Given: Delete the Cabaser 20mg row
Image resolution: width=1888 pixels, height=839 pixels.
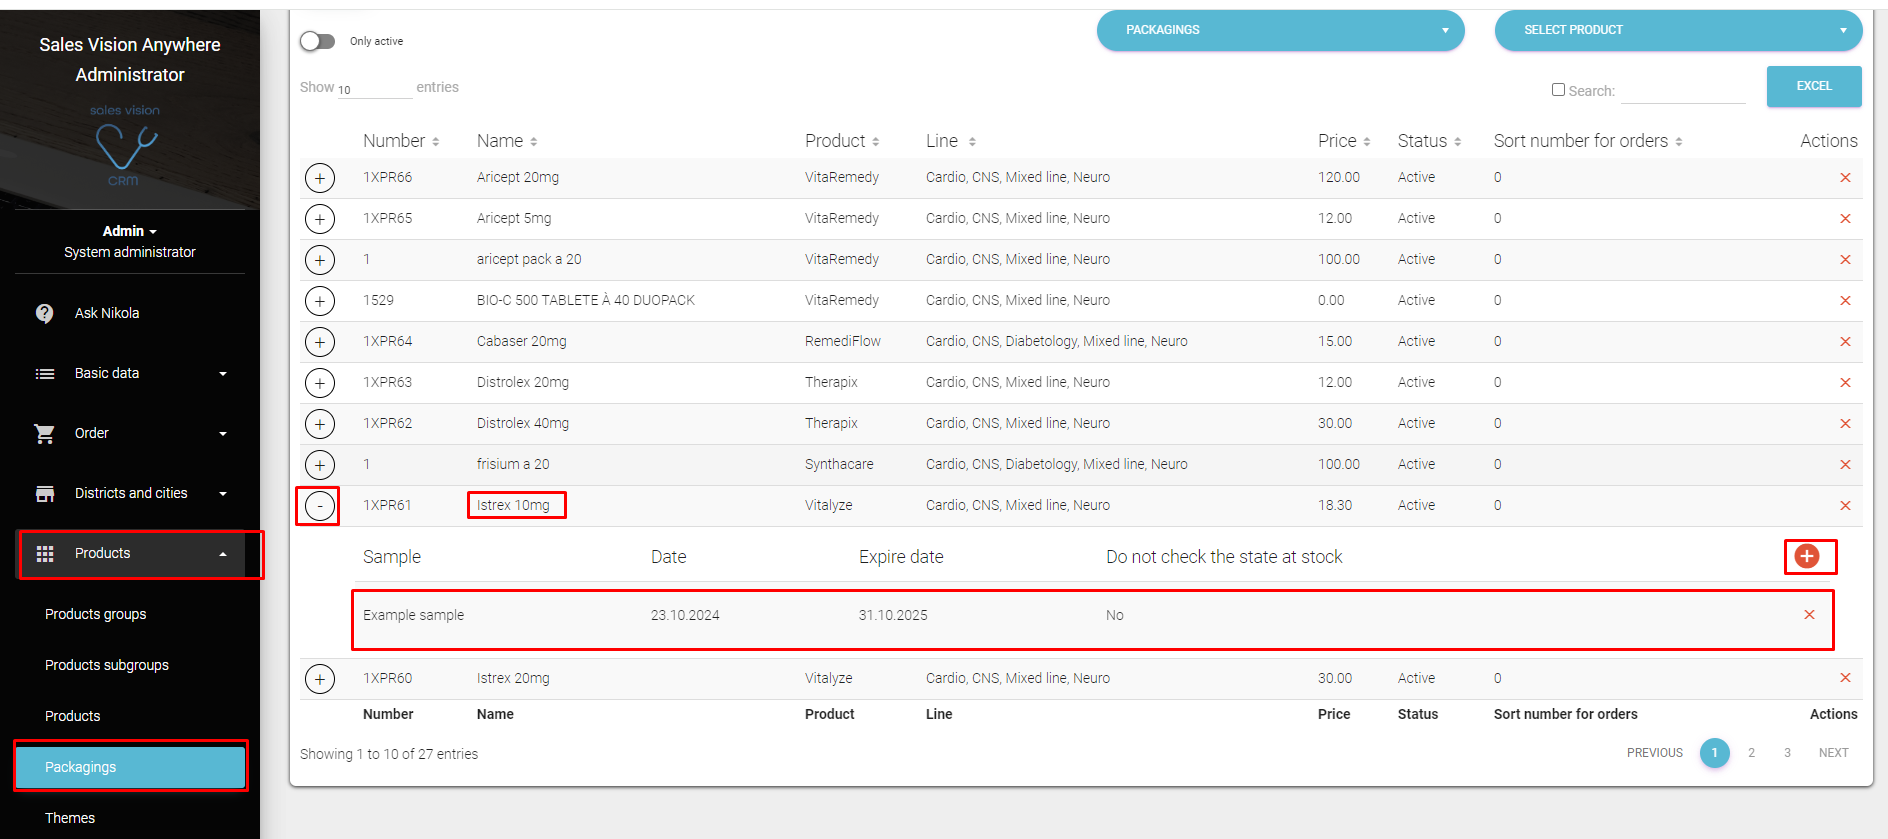Looking at the screenshot, I should pos(1845,342).
